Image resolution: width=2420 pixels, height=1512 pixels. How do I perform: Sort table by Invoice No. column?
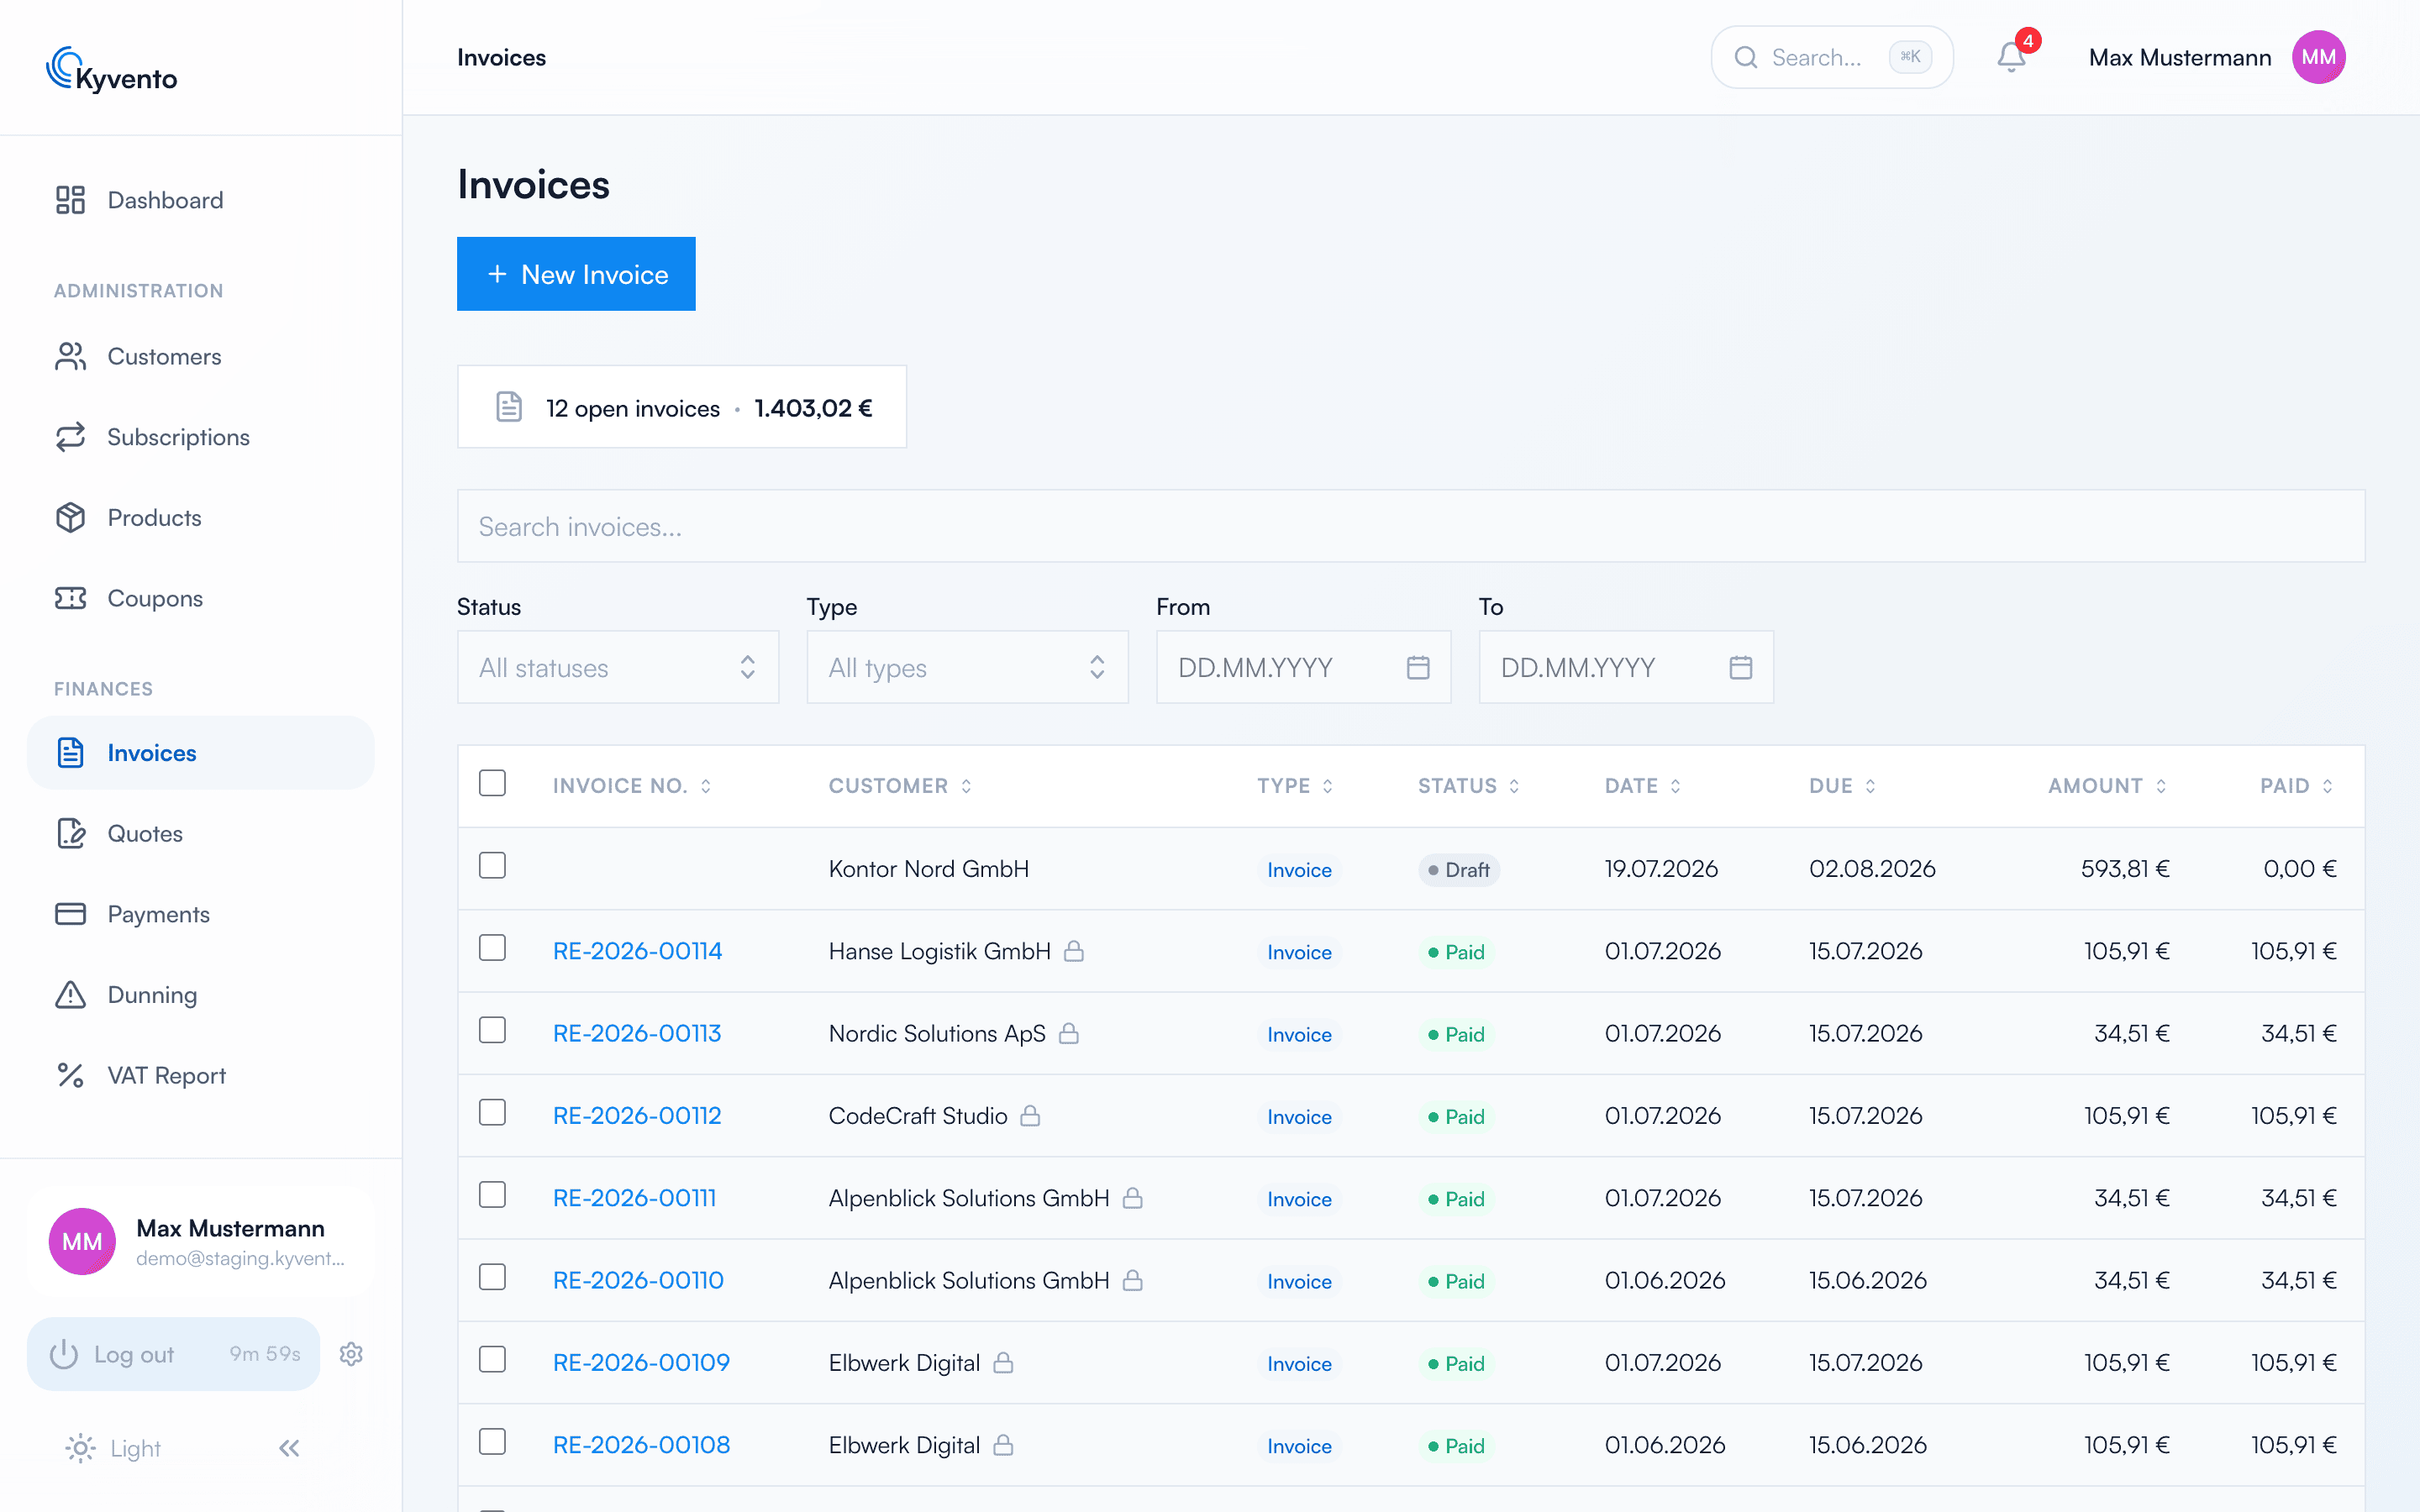coord(632,786)
